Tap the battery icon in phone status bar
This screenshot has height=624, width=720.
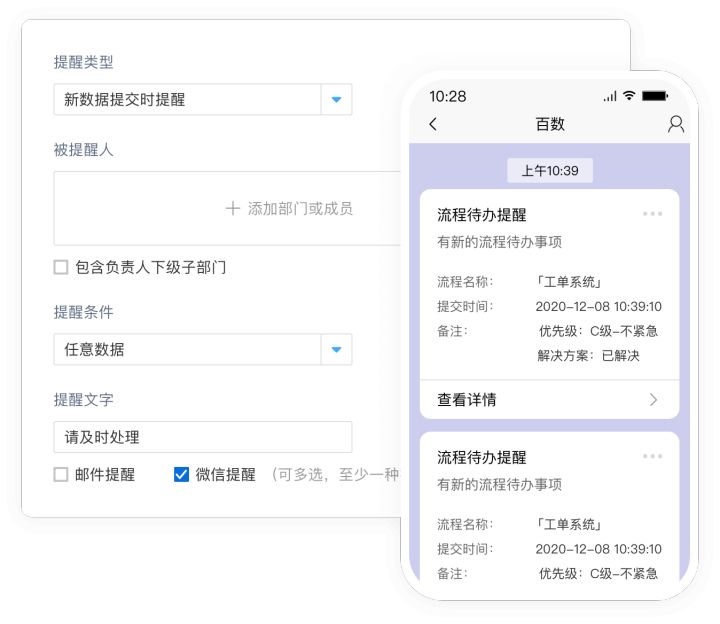tap(655, 96)
